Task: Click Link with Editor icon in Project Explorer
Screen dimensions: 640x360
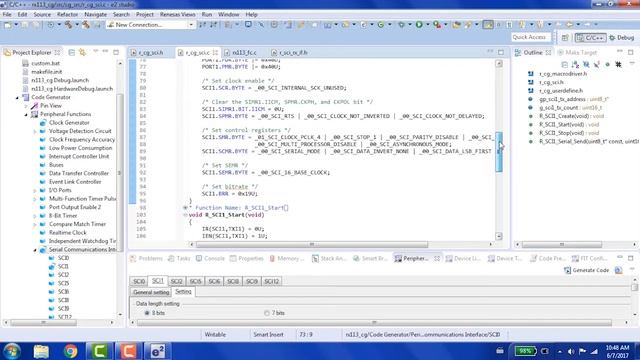Action: tap(82, 52)
